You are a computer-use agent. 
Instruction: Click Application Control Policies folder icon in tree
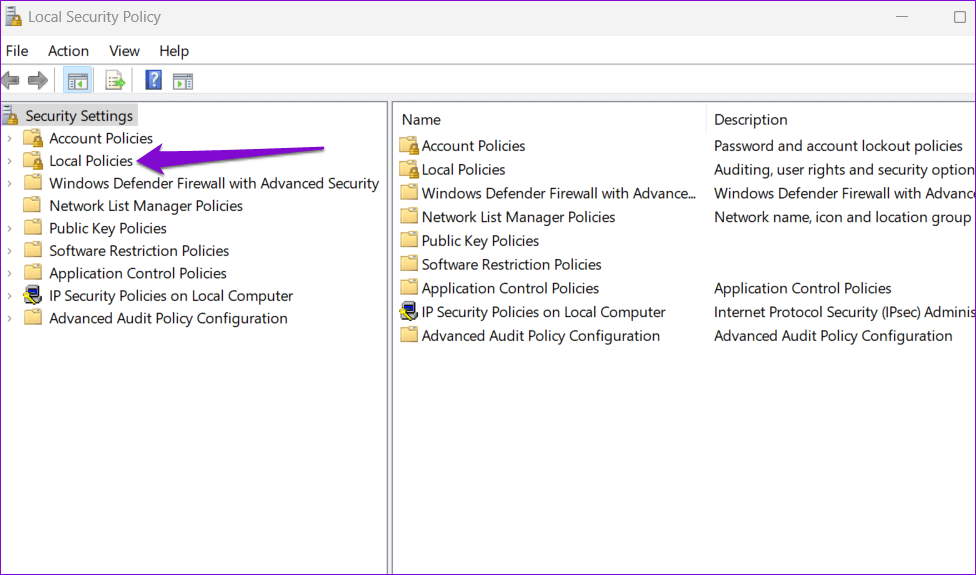[x=32, y=272]
